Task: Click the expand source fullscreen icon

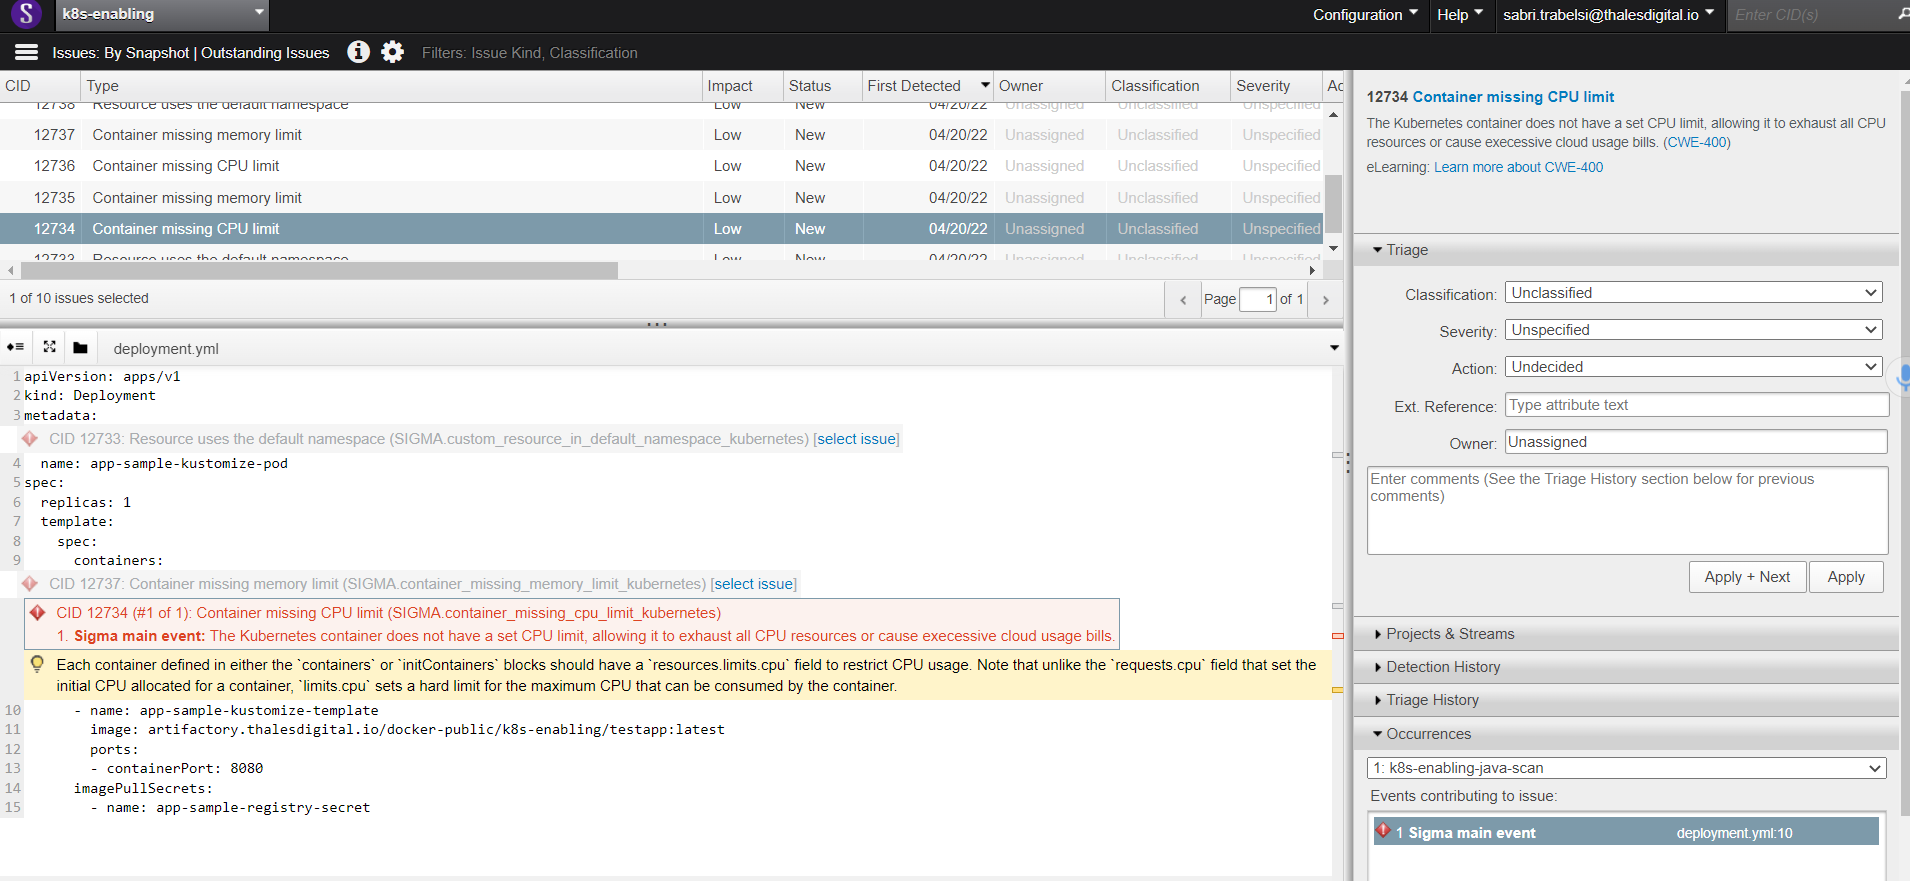Action: (49, 347)
